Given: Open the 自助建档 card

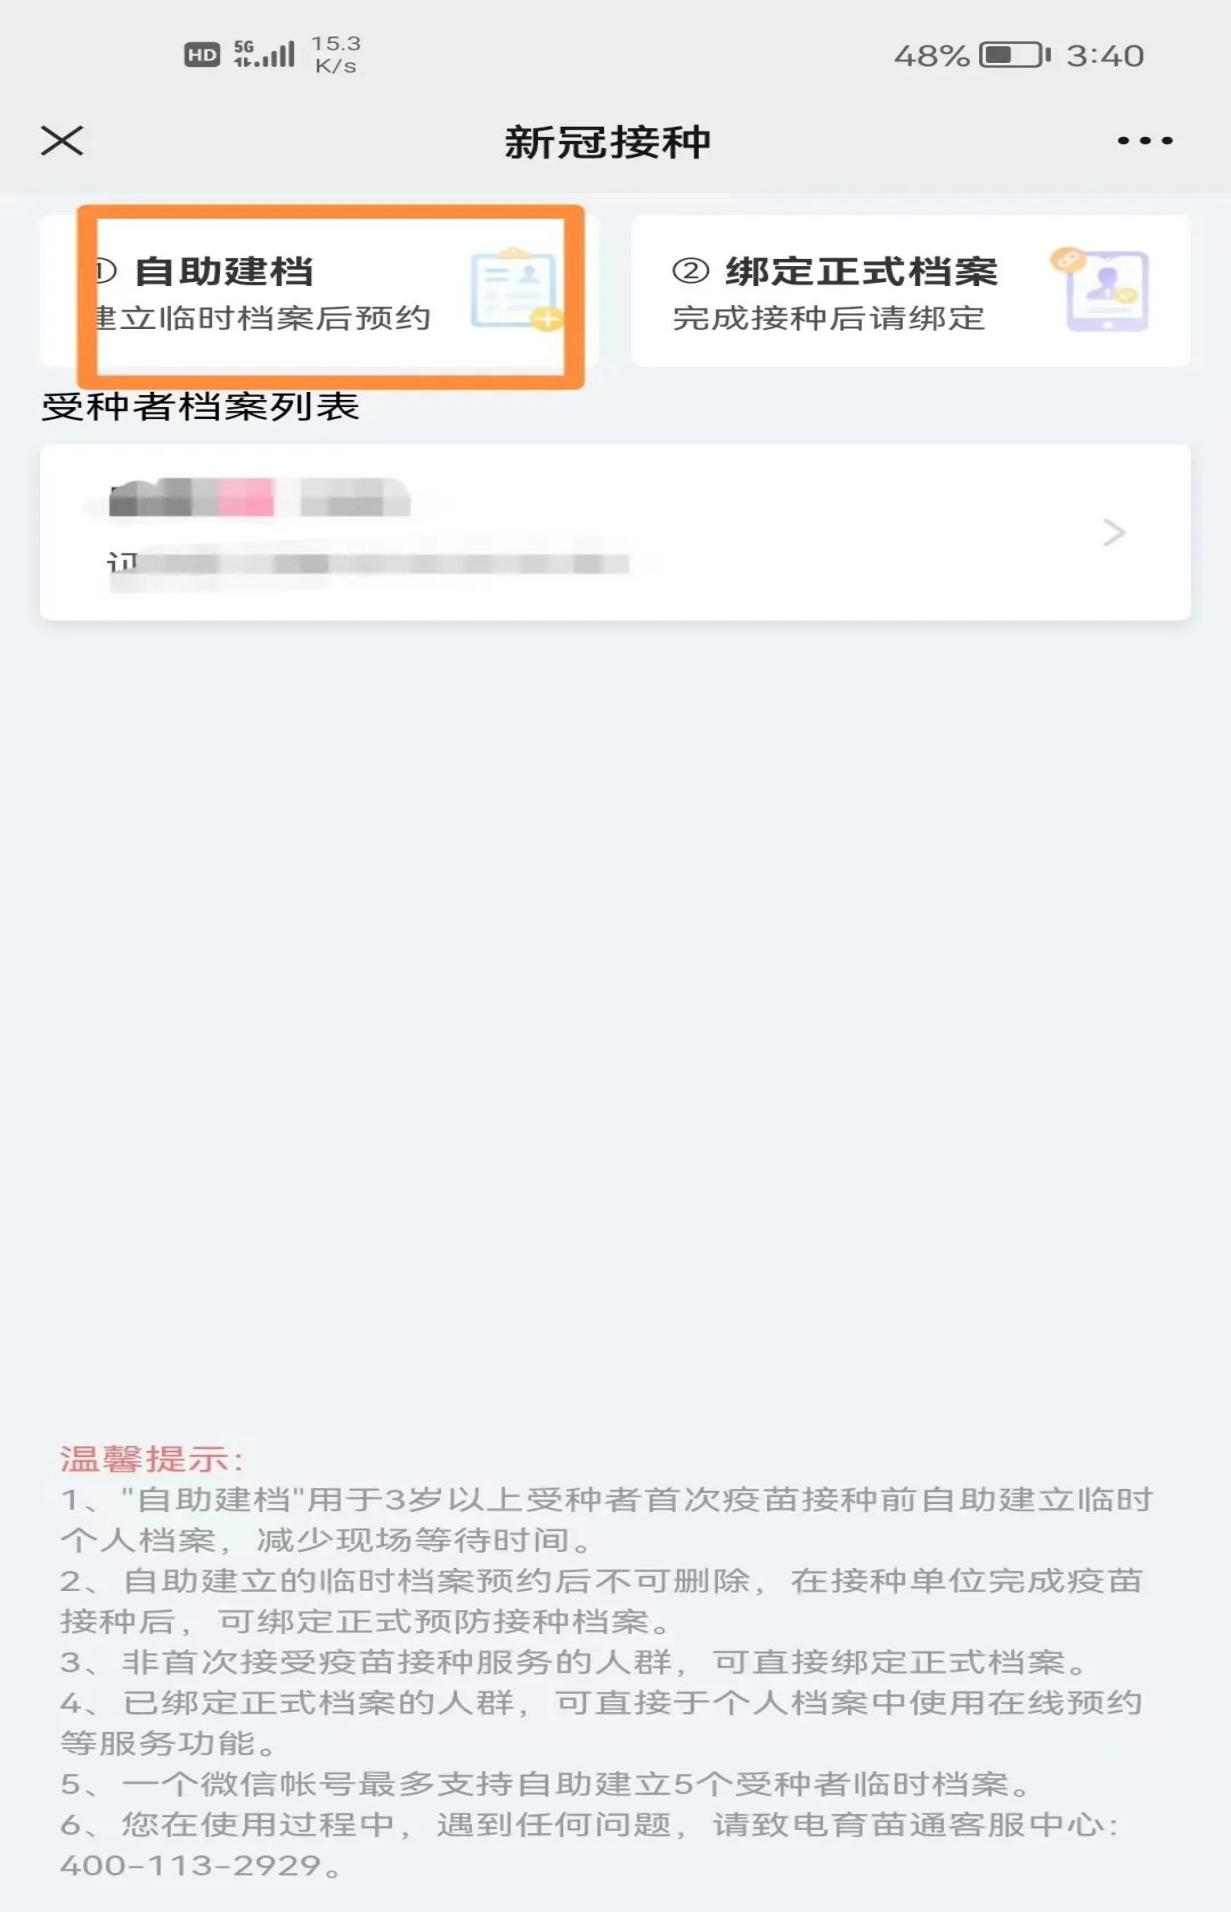Looking at the screenshot, I should 319,291.
